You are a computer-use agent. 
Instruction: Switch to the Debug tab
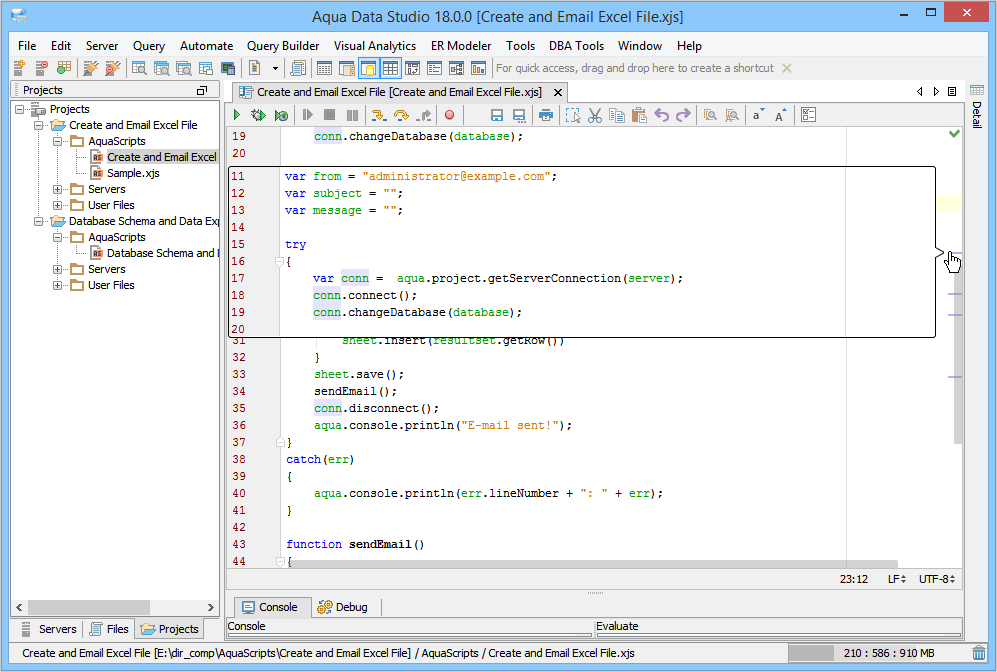343,607
